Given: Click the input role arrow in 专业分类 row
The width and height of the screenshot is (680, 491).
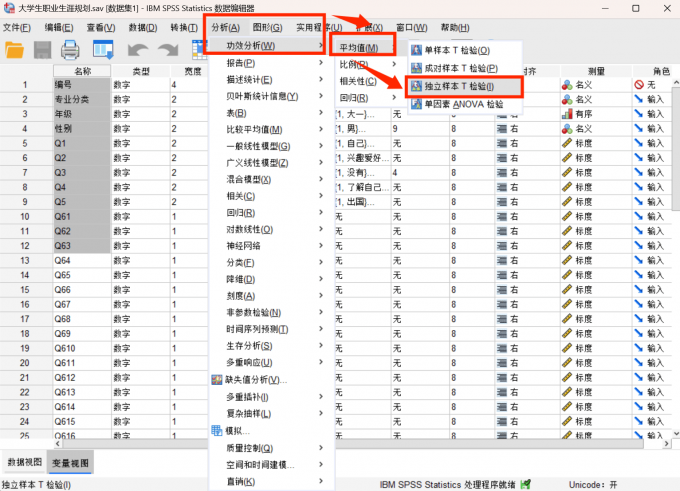Looking at the screenshot, I should click(639, 99).
